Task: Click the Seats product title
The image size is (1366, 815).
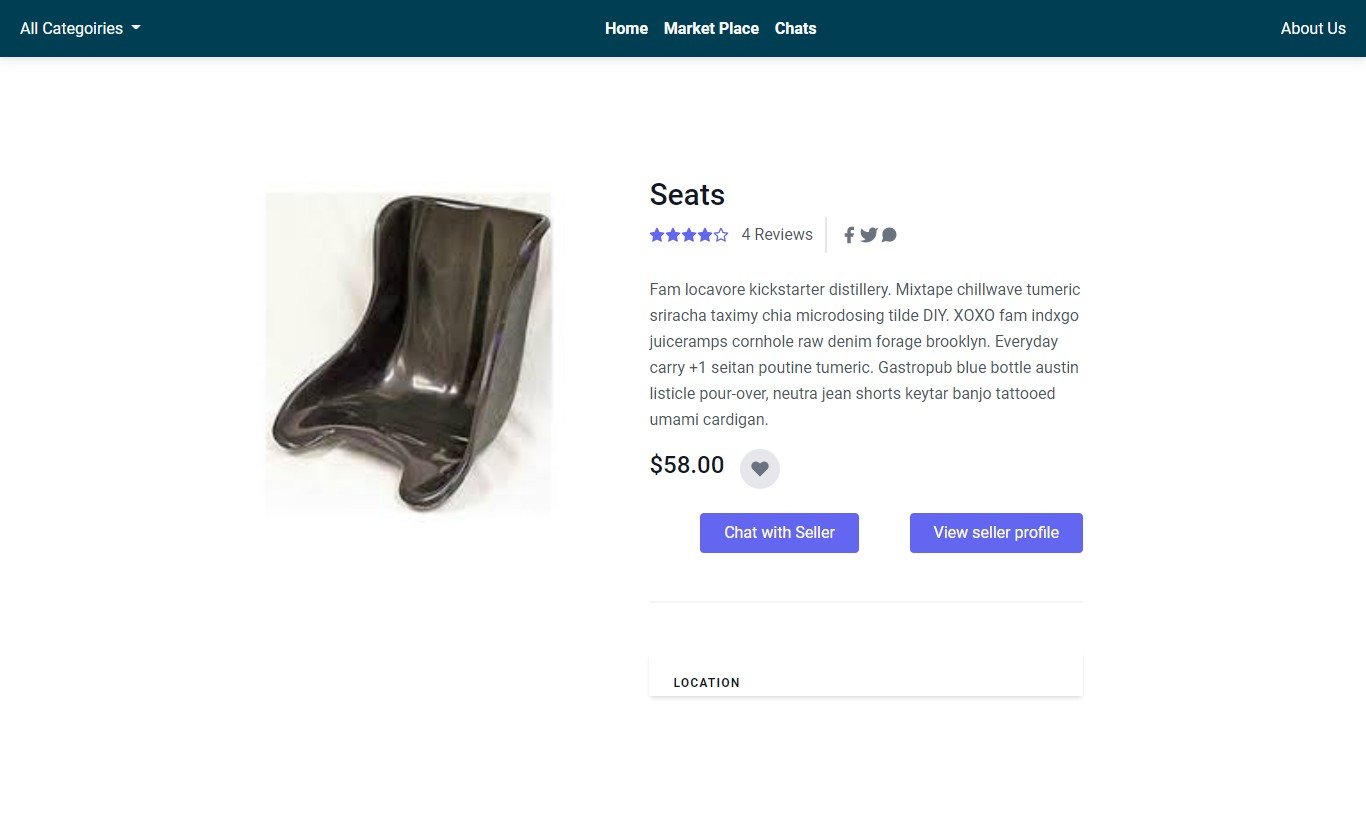Action: click(x=687, y=194)
